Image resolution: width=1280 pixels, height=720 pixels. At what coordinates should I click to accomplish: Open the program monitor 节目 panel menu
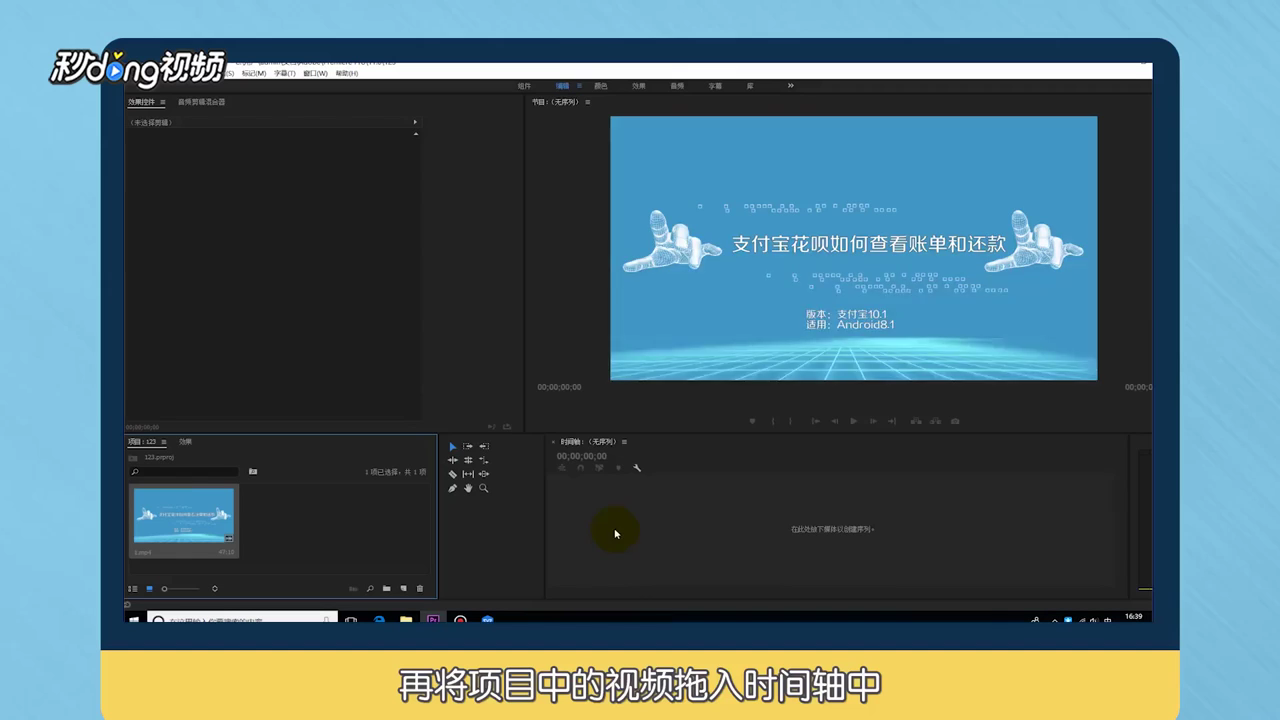(588, 102)
